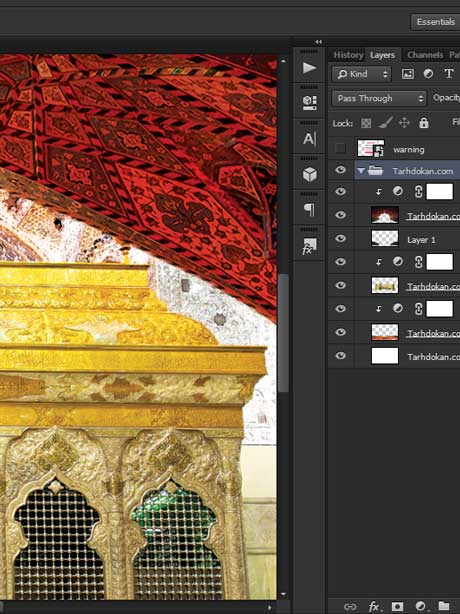Image resolution: width=460 pixels, height=614 pixels.
Task: Open the Paragraph panel icon
Action: 309,210
